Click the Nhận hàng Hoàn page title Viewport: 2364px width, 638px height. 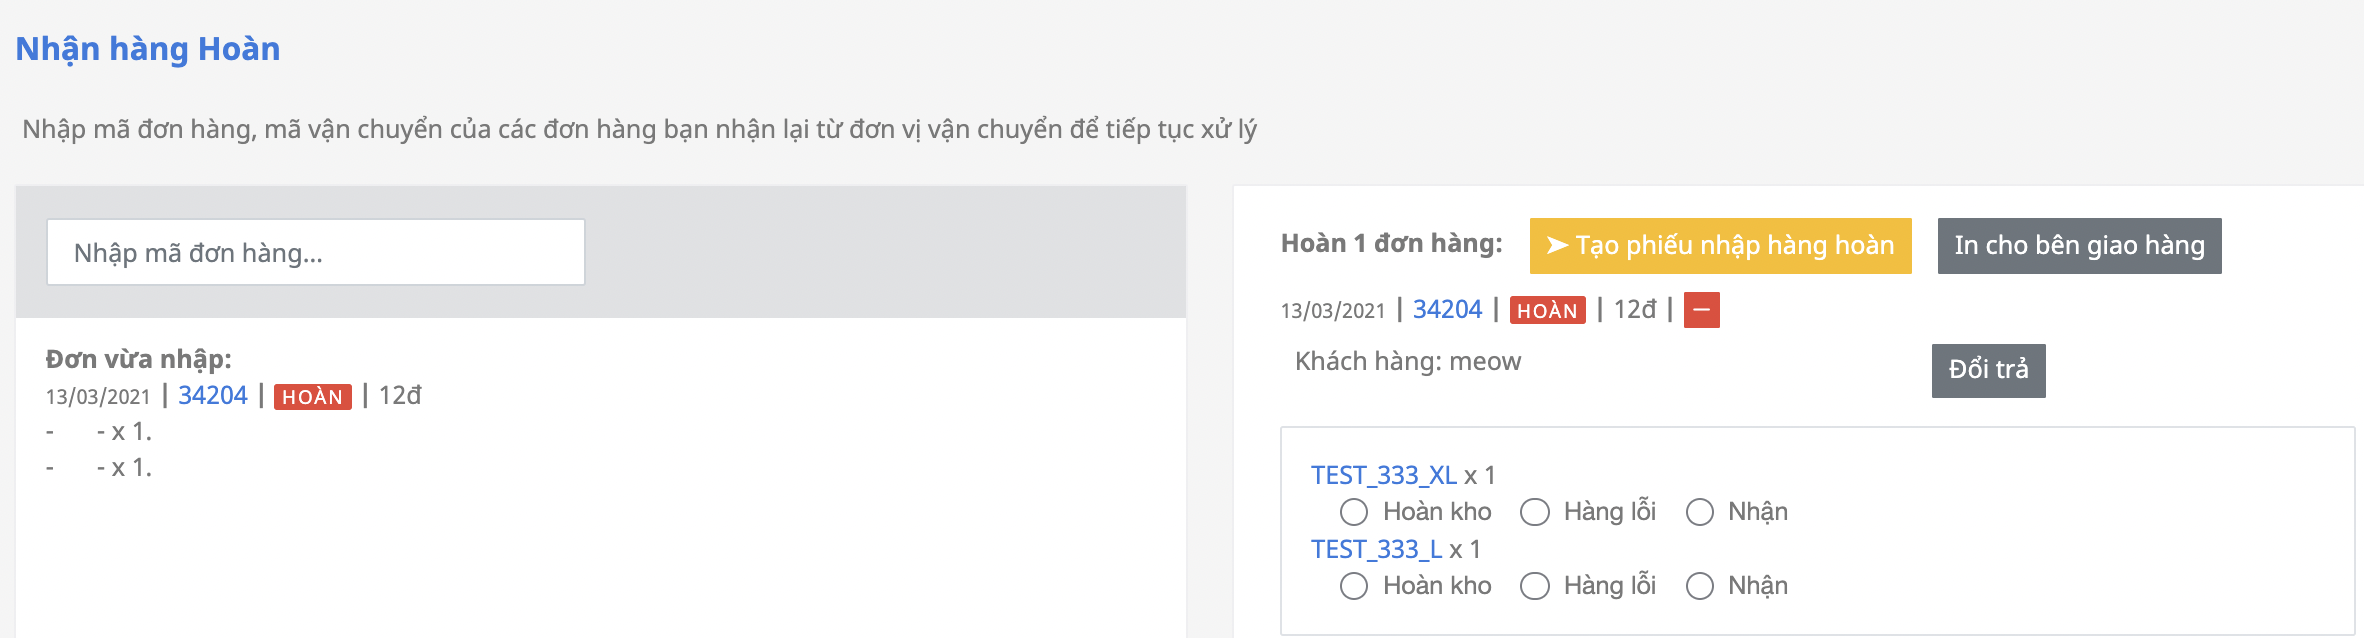[x=148, y=48]
